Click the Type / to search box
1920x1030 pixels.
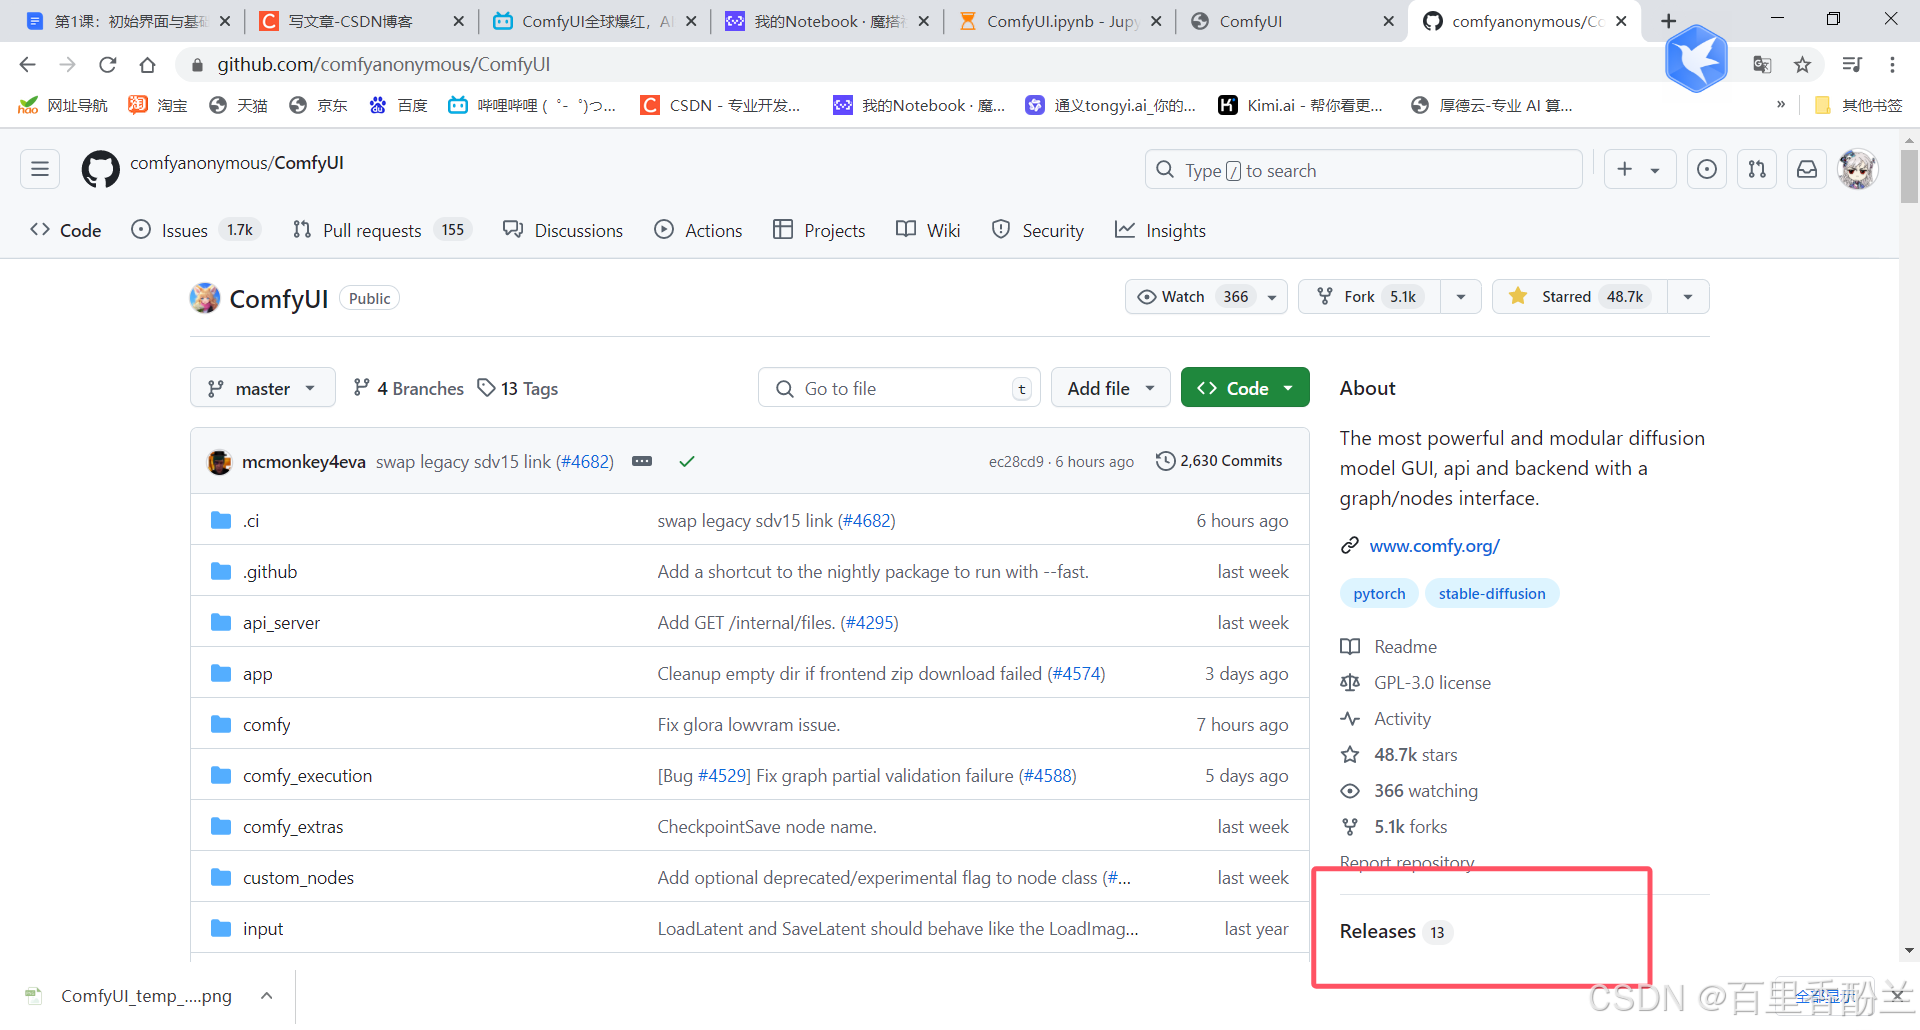pos(1364,170)
